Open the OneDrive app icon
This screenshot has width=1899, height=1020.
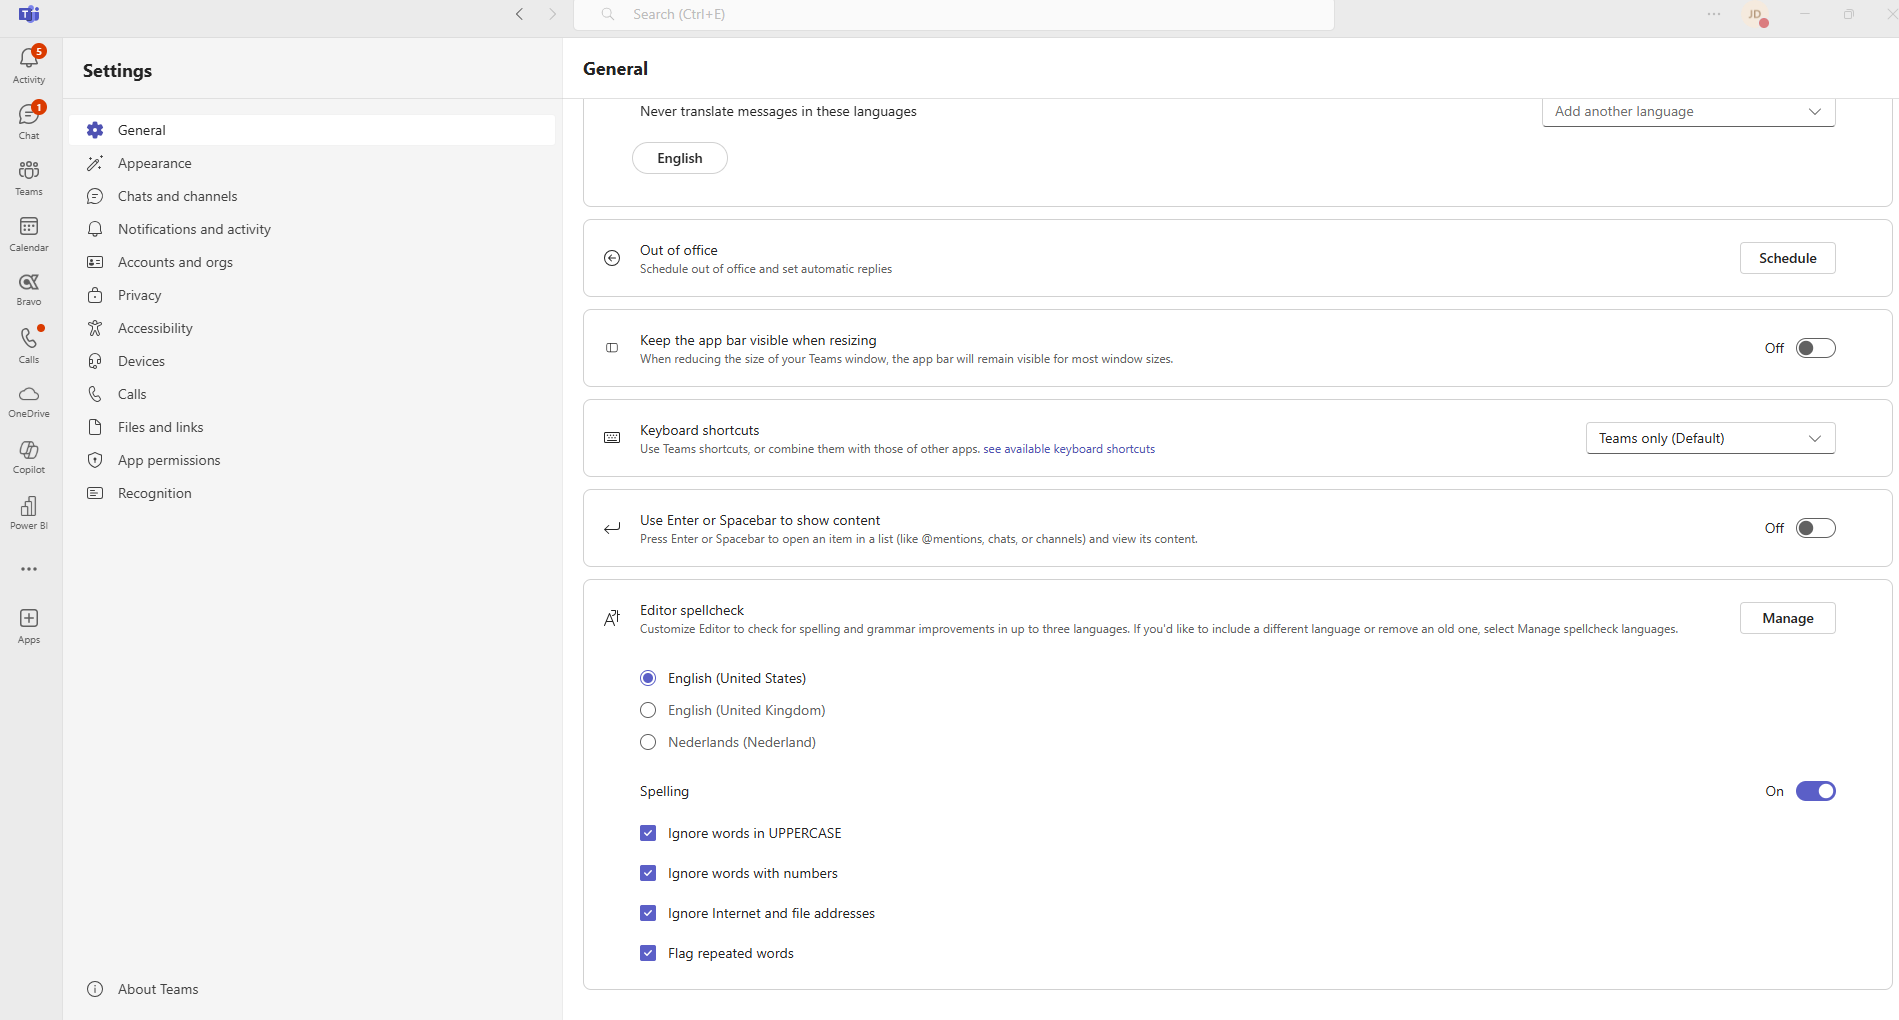pos(29,400)
